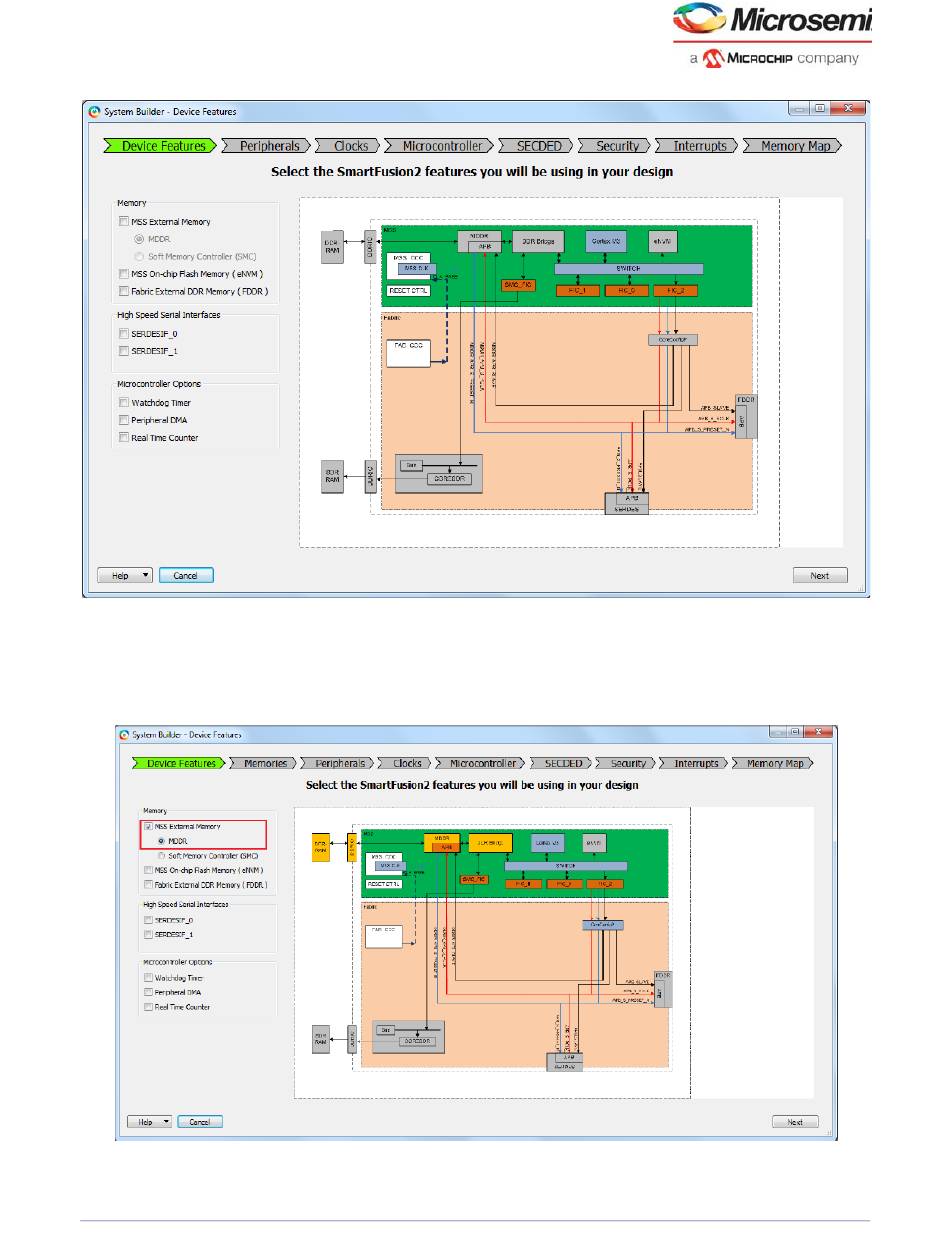This screenshot has height=1254, width=950.
Task: Open SECDED tab in window with Memories tab
Action: tap(561, 763)
